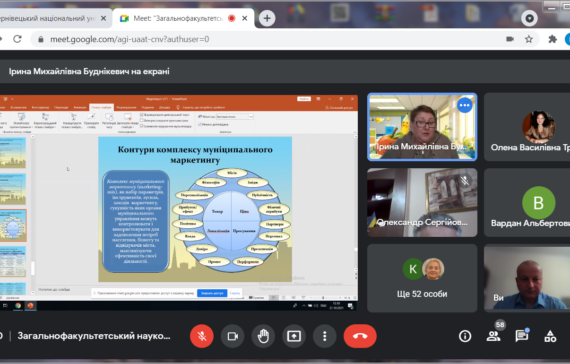Bookmark this page with the star icon
The image size is (570, 364).
click(529, 39)
